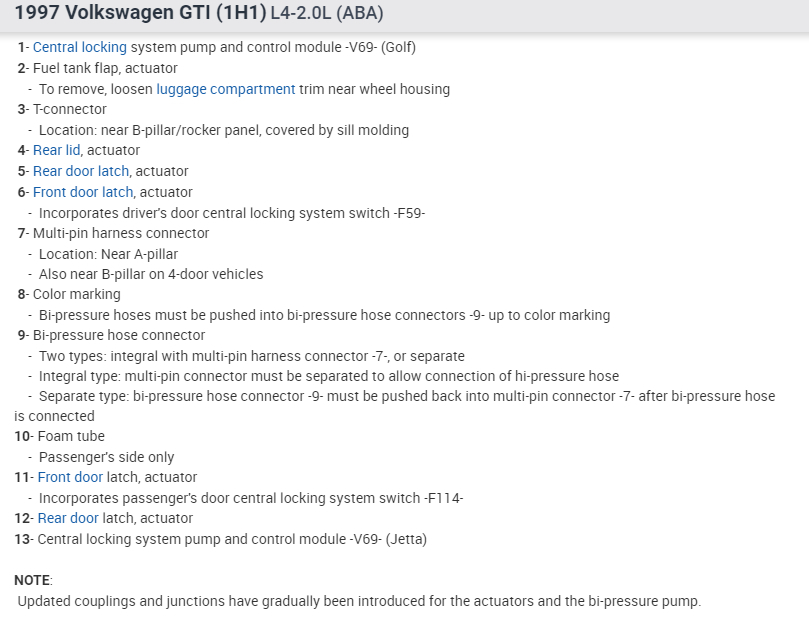This screenshot has width=809, height=643.
Task: Open the Rear door link in item 12
Action: coord(68,518)
